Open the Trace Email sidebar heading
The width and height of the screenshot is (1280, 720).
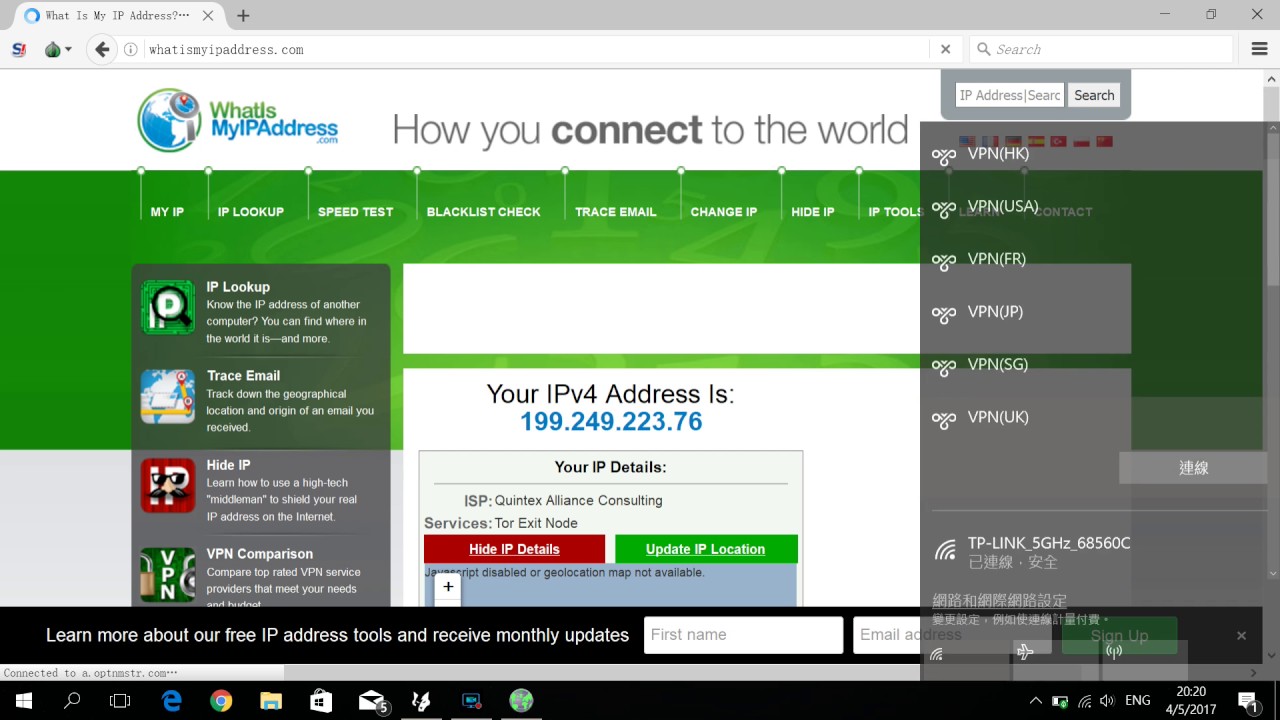[243, 376]
